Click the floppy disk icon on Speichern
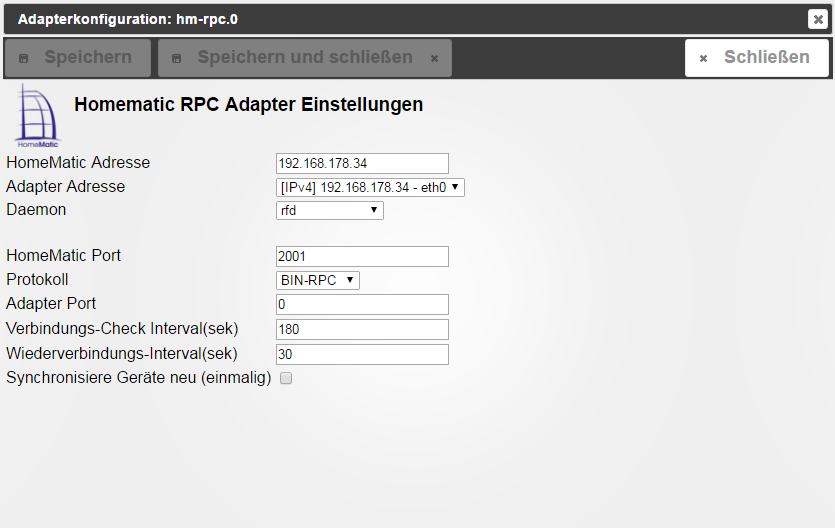 point(25,59)
